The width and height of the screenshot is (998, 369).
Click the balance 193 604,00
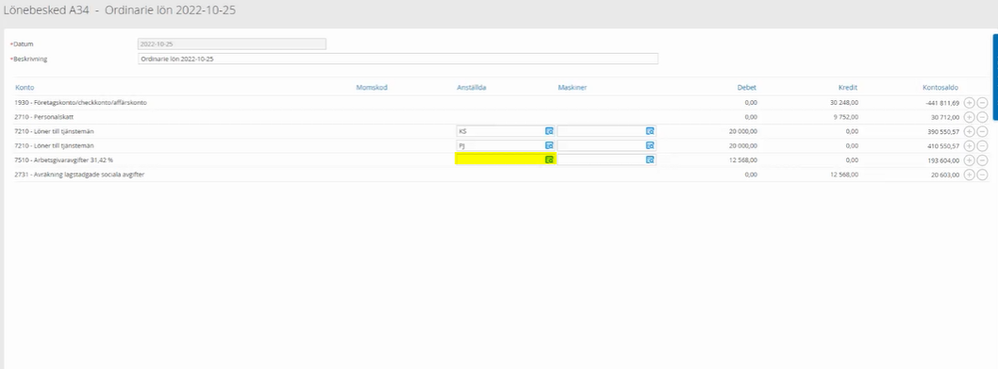point(943,160)
